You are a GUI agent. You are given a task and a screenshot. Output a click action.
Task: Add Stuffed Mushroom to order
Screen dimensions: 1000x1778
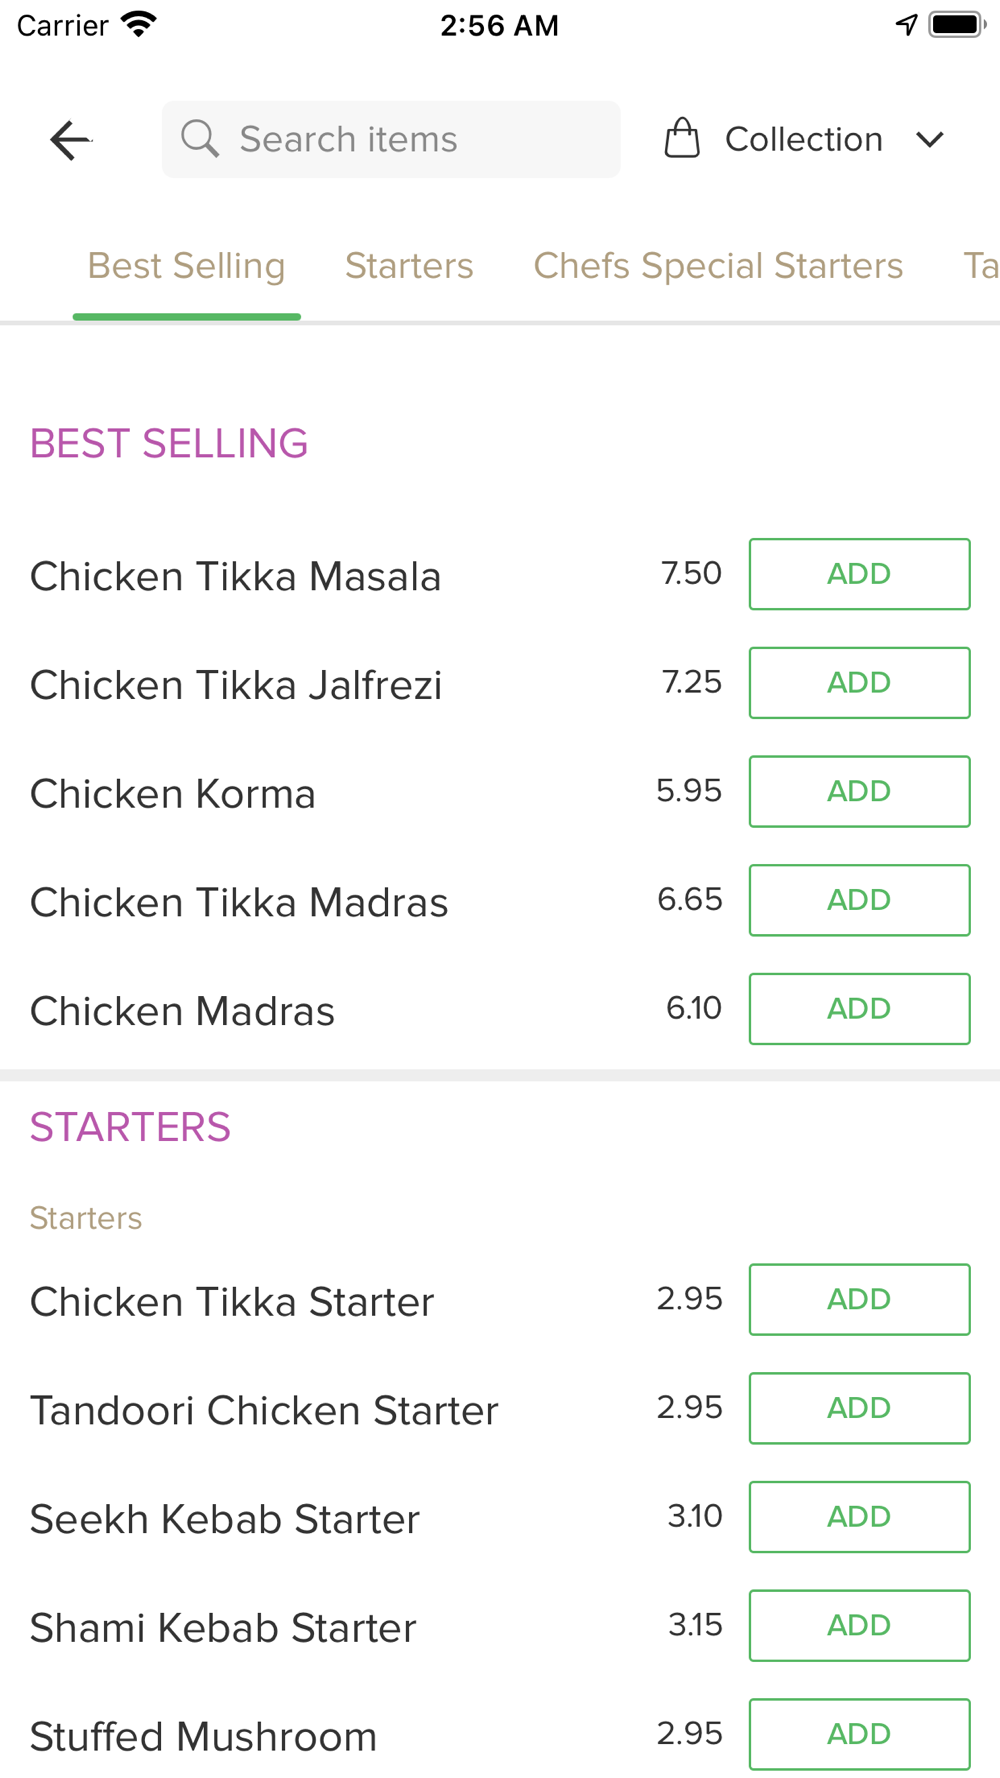point(859,1734)
